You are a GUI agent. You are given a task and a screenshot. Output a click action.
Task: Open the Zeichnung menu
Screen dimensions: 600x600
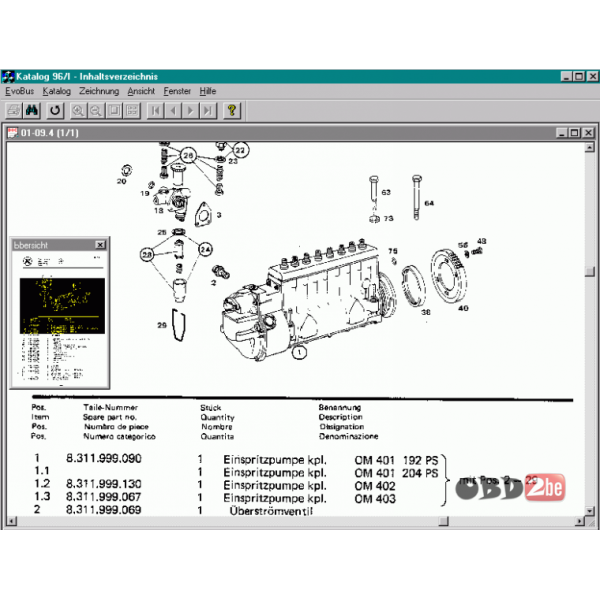pyautogui.click(x=99, y=91)
